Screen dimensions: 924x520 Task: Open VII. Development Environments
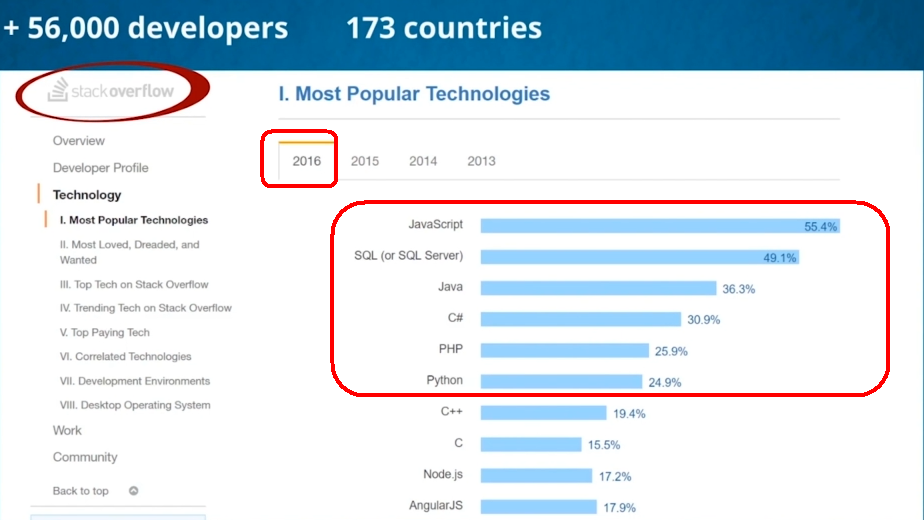click(134, 381)
